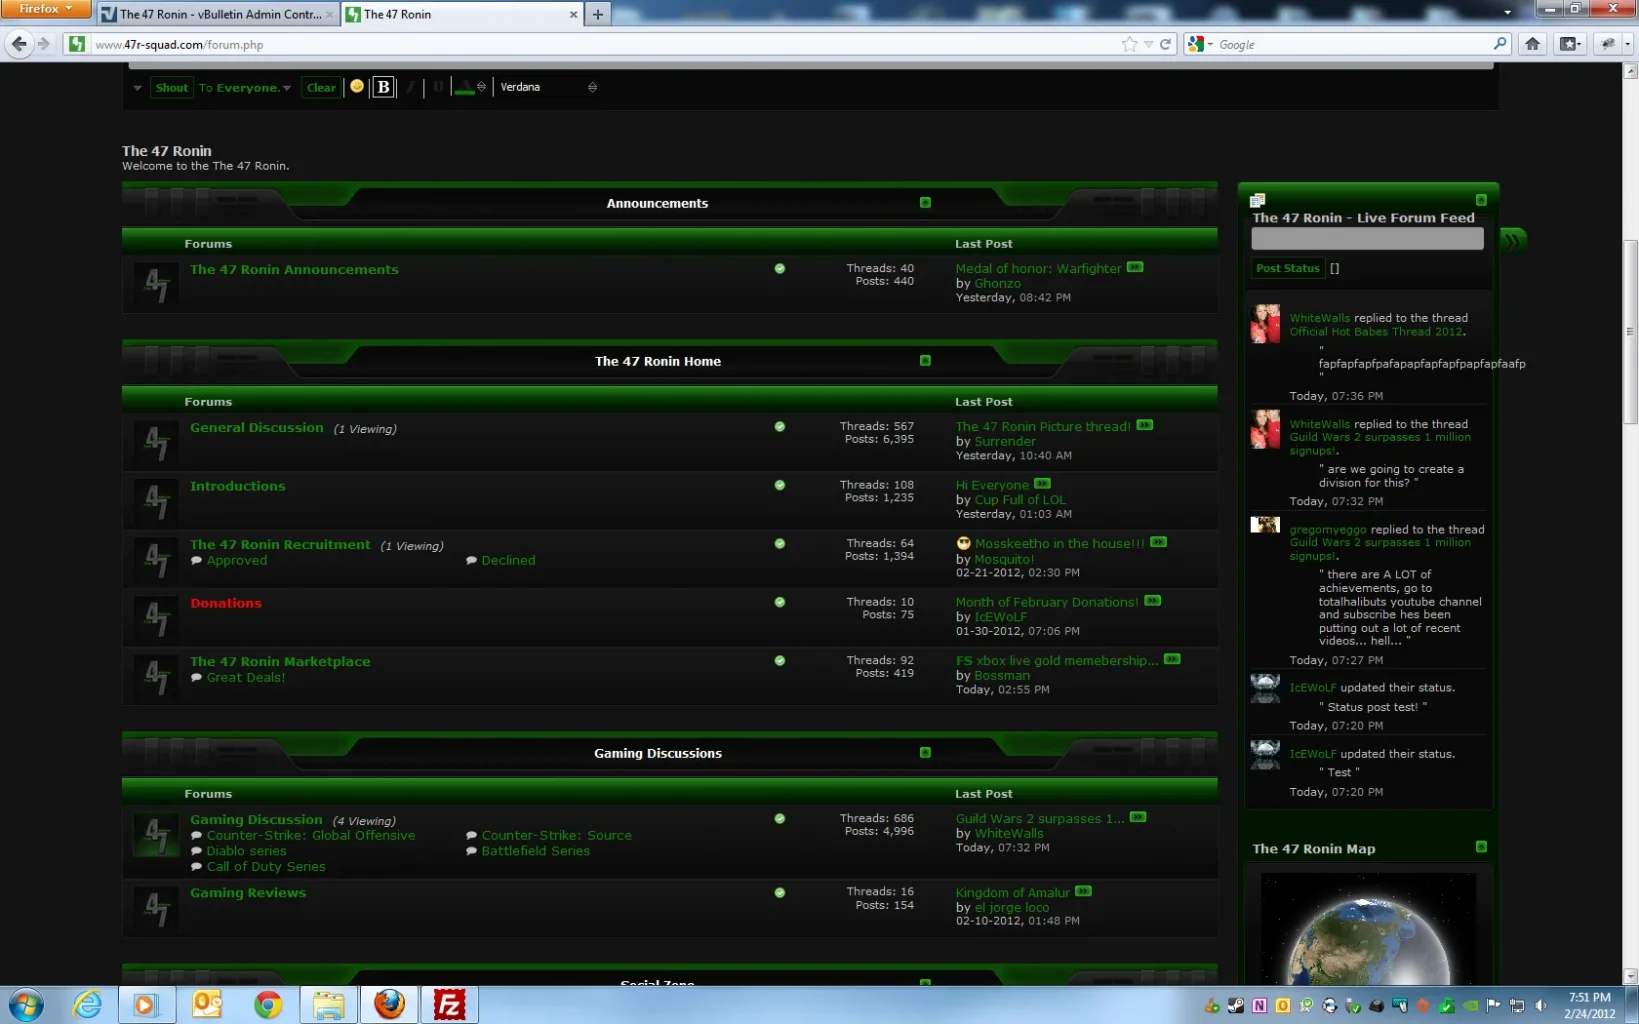Collapse the Announcements category
Screen dimensions: 1639x1024
coord(925,202)
